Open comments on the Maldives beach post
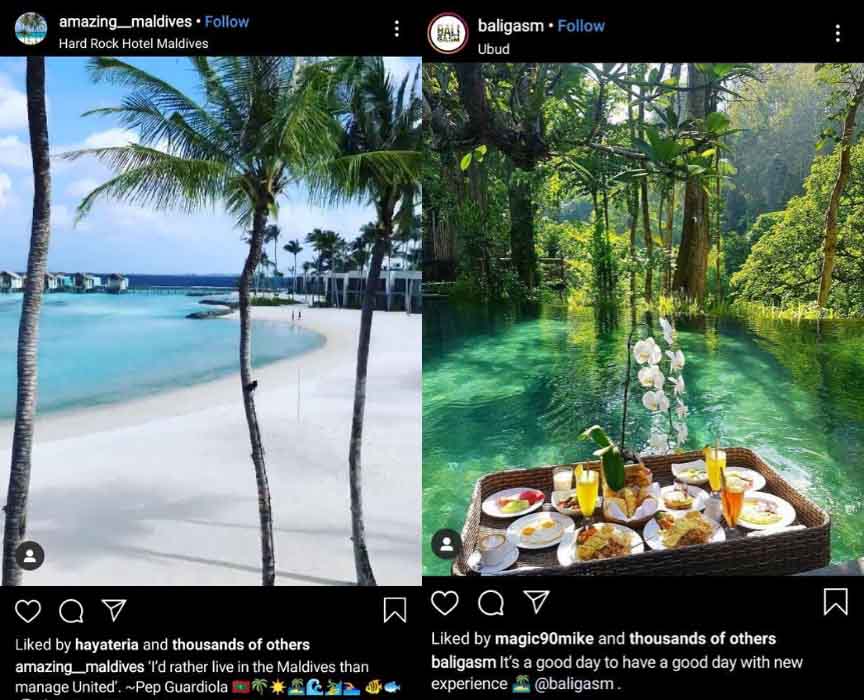 pos(71,611)
